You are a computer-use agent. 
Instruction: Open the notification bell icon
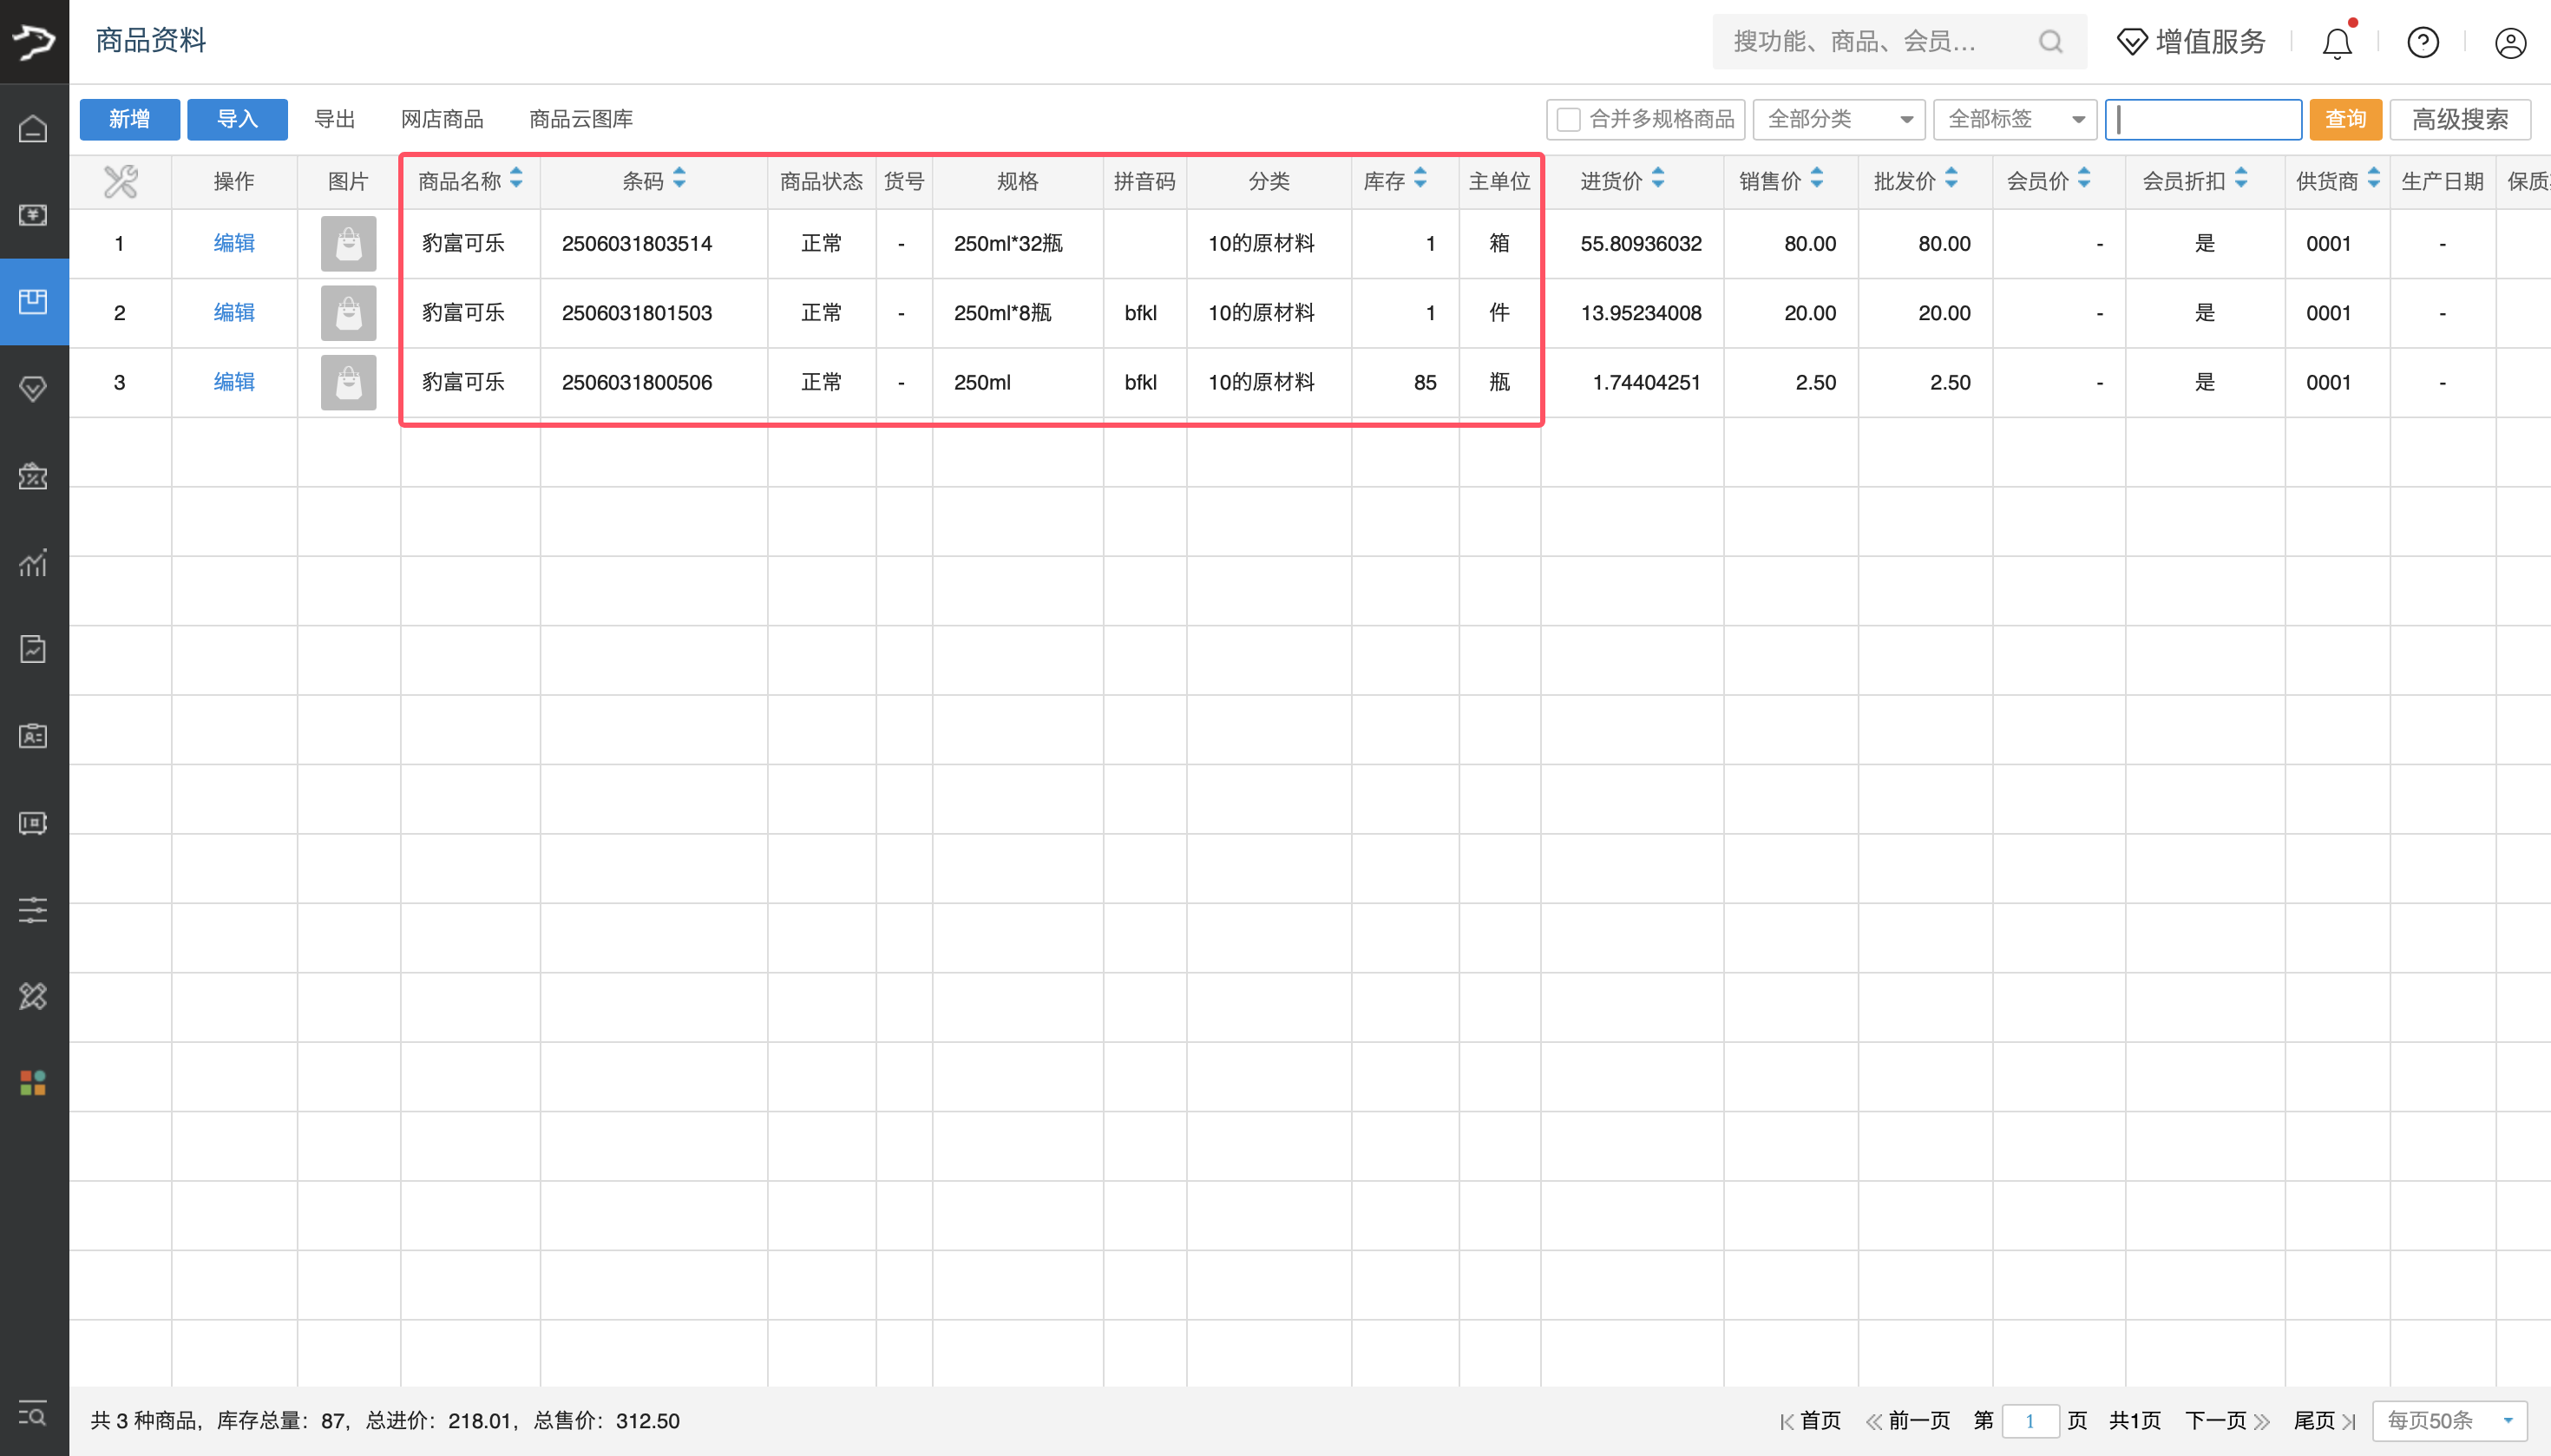(x=2337, y=42)
